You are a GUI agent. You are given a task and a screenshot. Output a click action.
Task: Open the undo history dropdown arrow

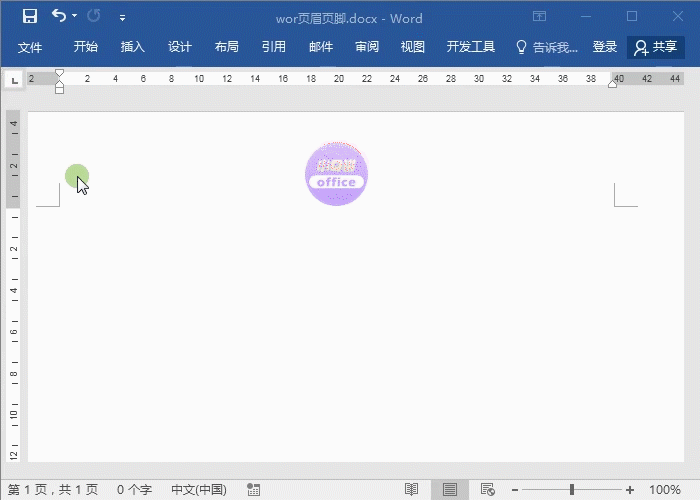[x=75, y=16]
